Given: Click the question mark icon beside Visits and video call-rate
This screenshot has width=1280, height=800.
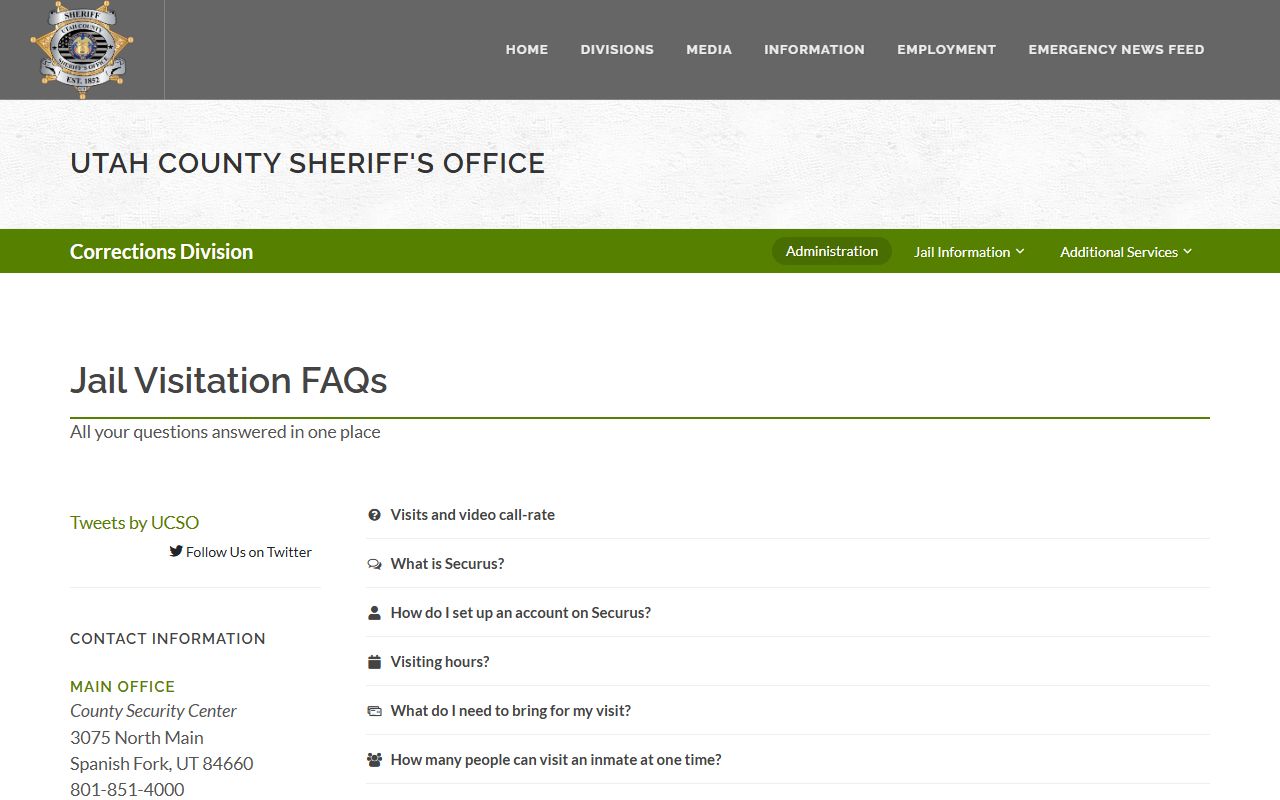Looking at the screenshot, I should [x=375, y=515].
